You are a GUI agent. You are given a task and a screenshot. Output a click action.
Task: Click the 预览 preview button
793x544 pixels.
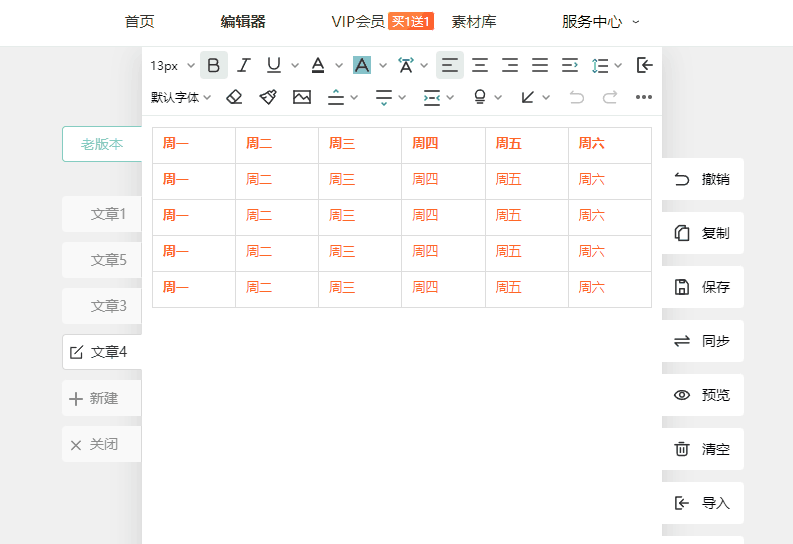702,395
